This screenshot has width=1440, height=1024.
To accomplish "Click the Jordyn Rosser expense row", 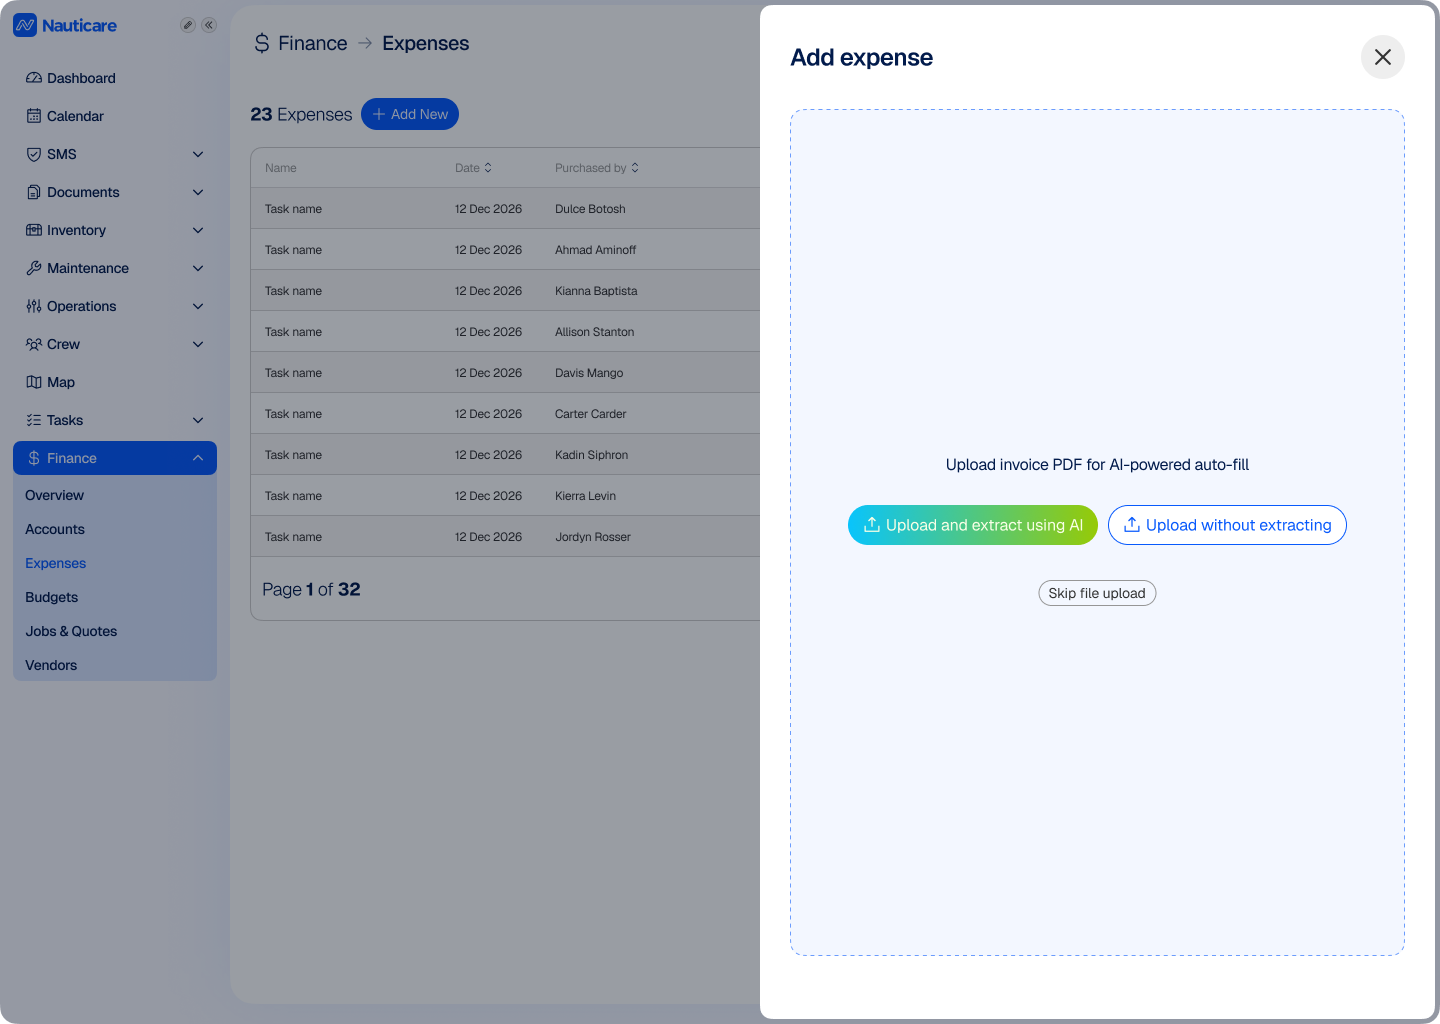I will pyautogui.click(x=505, y=537).
